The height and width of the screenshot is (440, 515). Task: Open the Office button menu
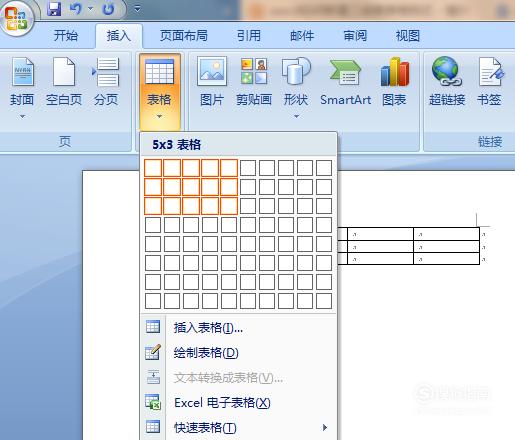[16, 17]
